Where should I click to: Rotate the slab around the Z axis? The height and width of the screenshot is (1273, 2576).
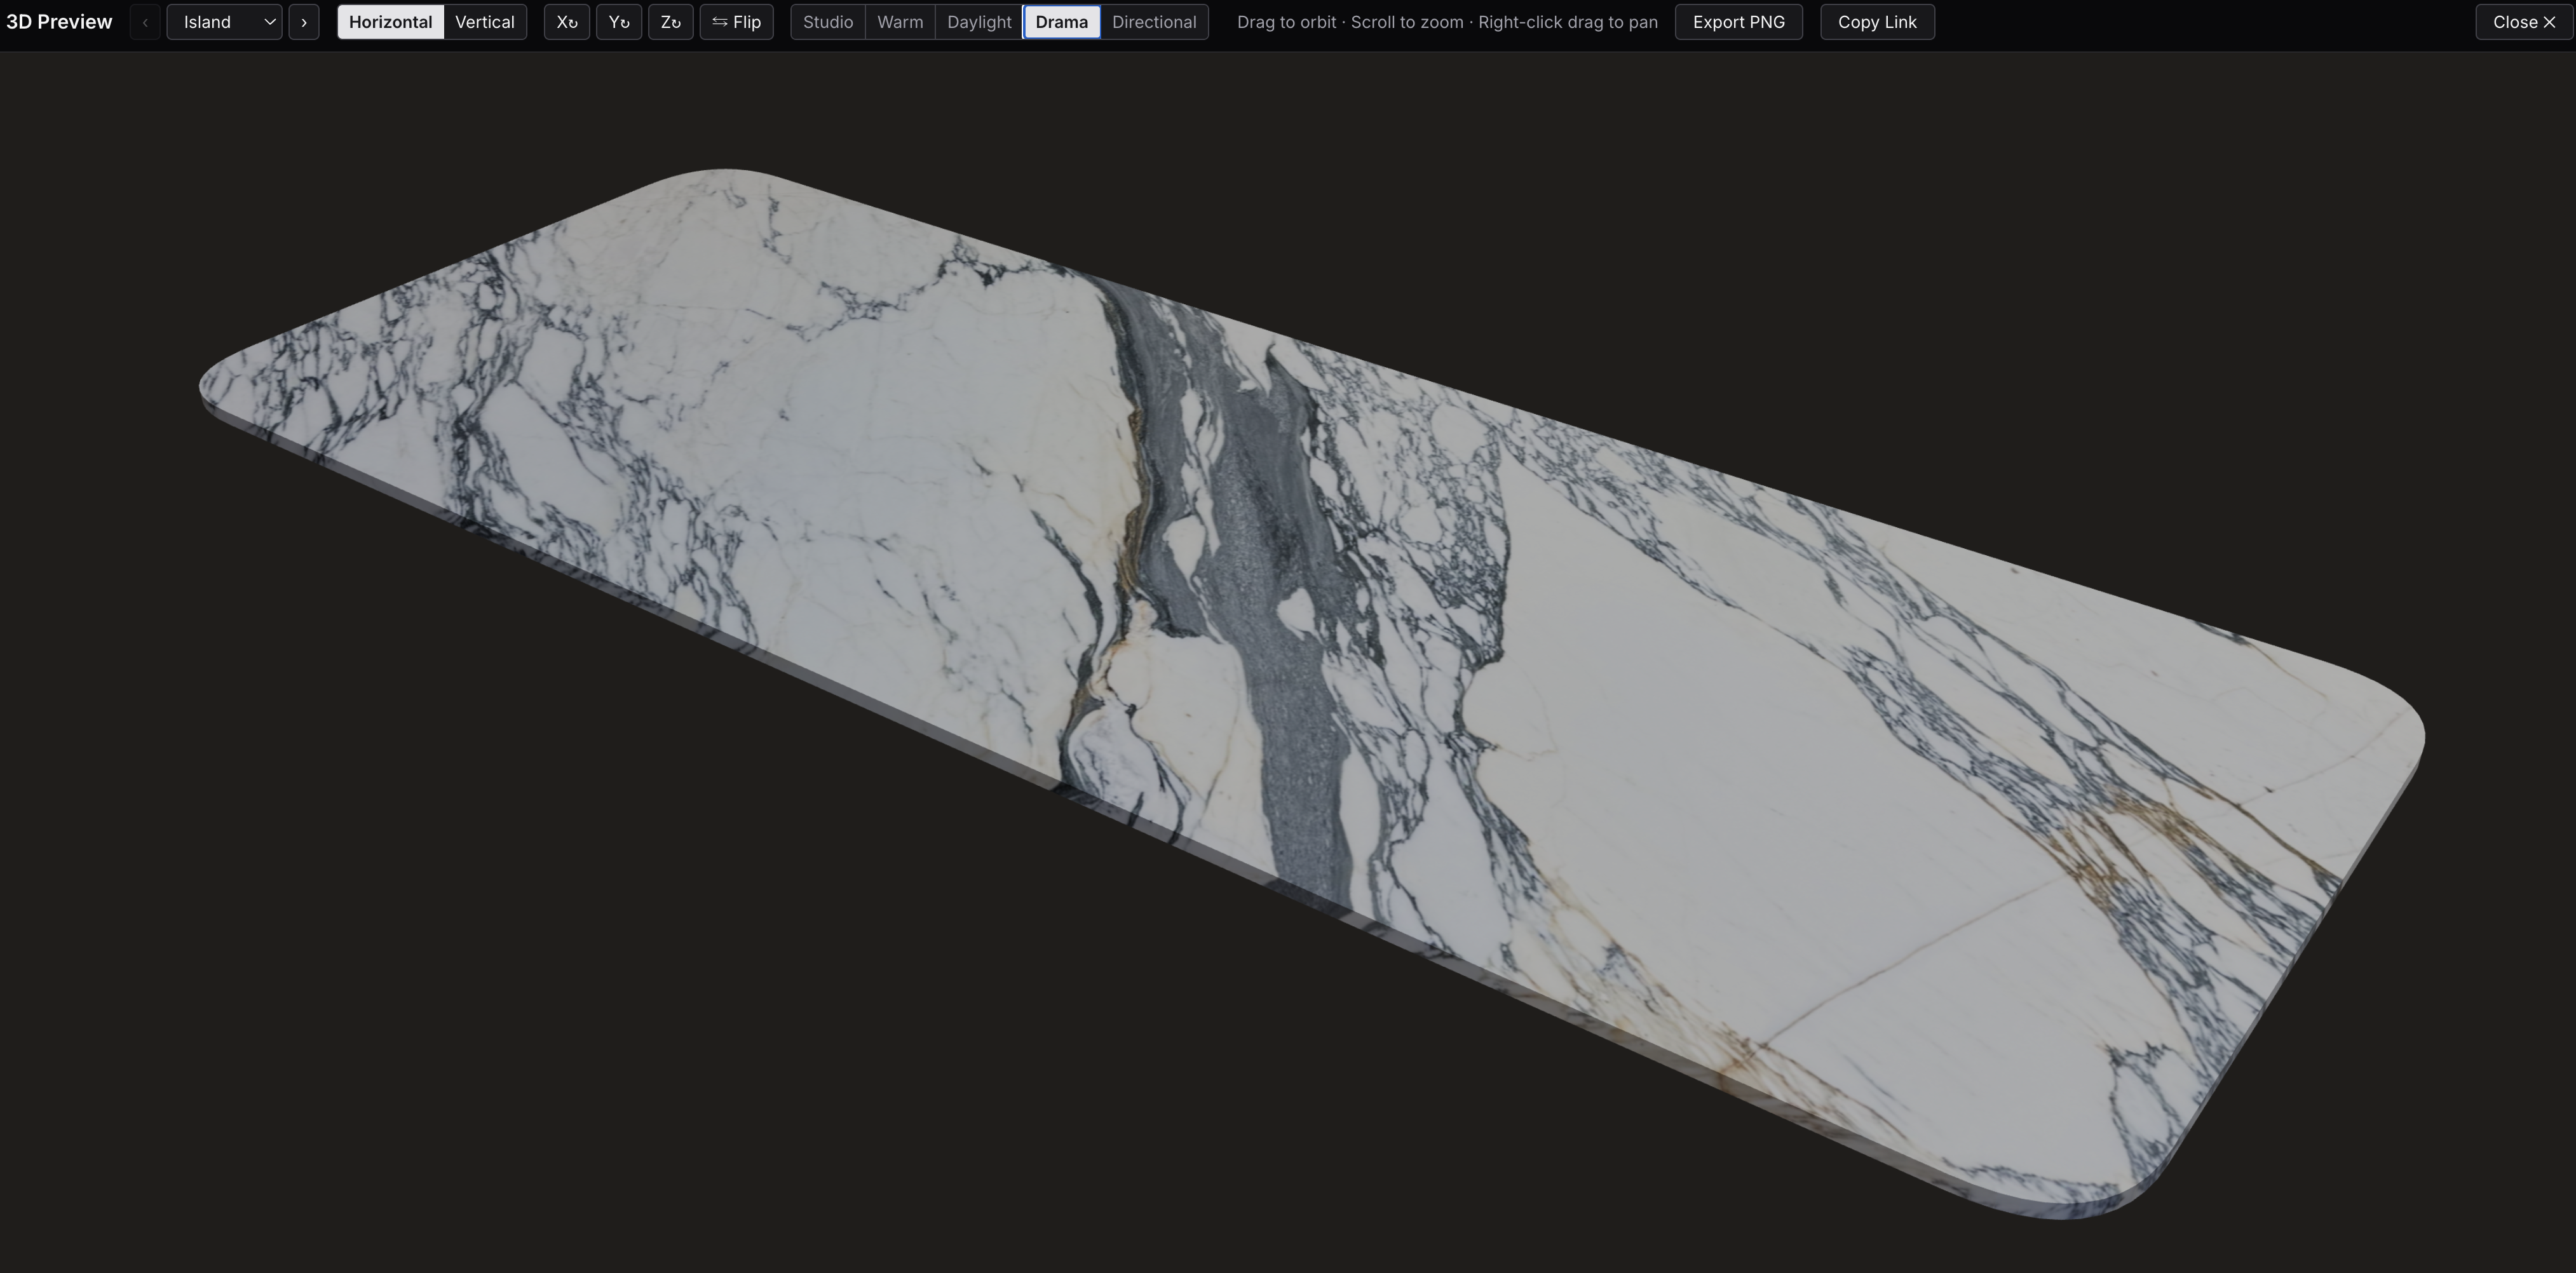pyautogui.click(x=671, y=22)
